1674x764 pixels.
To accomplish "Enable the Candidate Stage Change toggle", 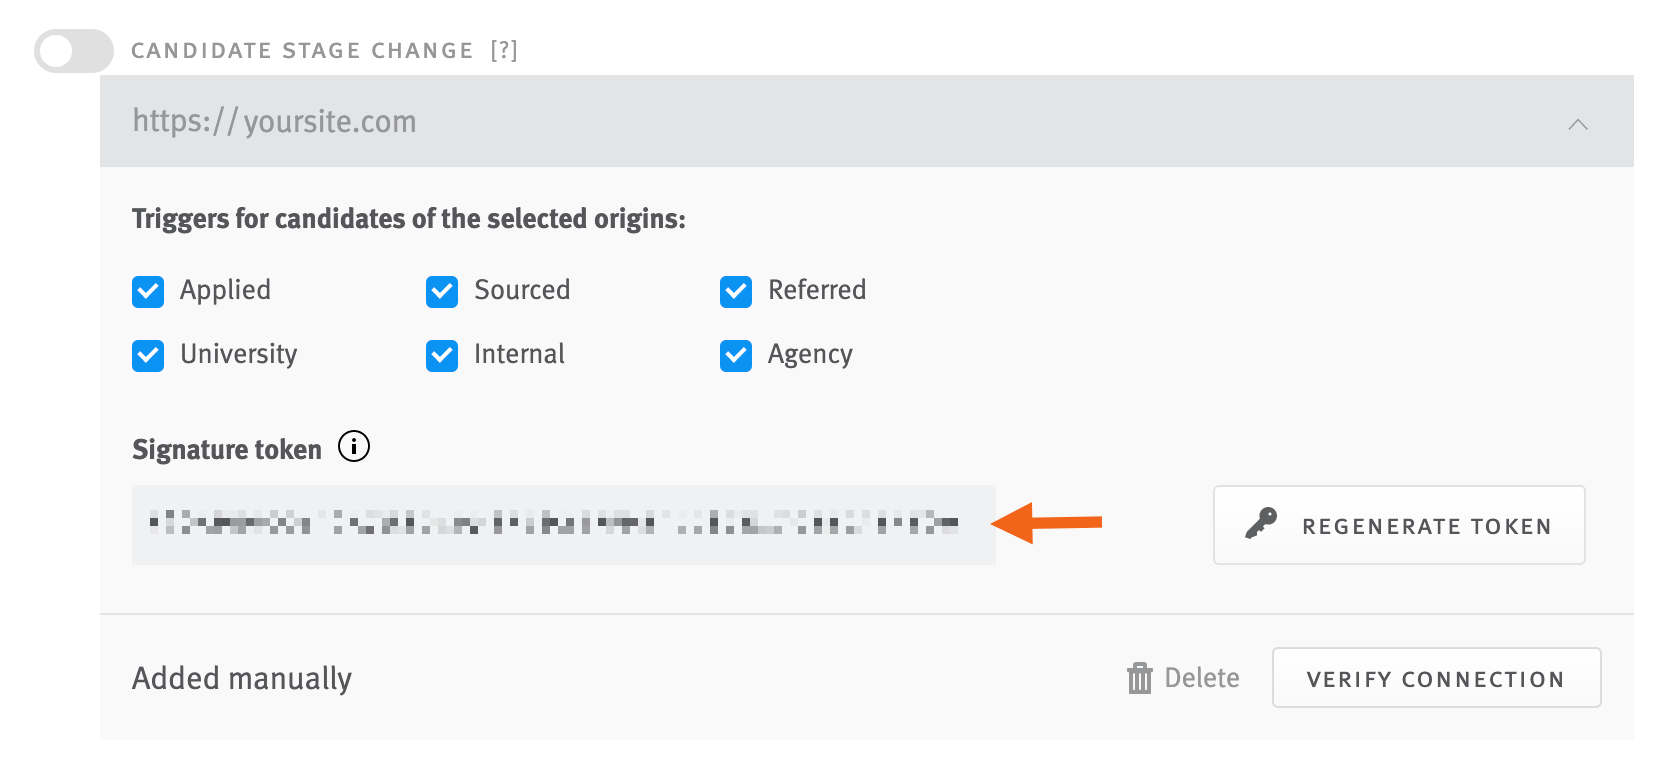I will pyautogui.click(x=70, y=49).
